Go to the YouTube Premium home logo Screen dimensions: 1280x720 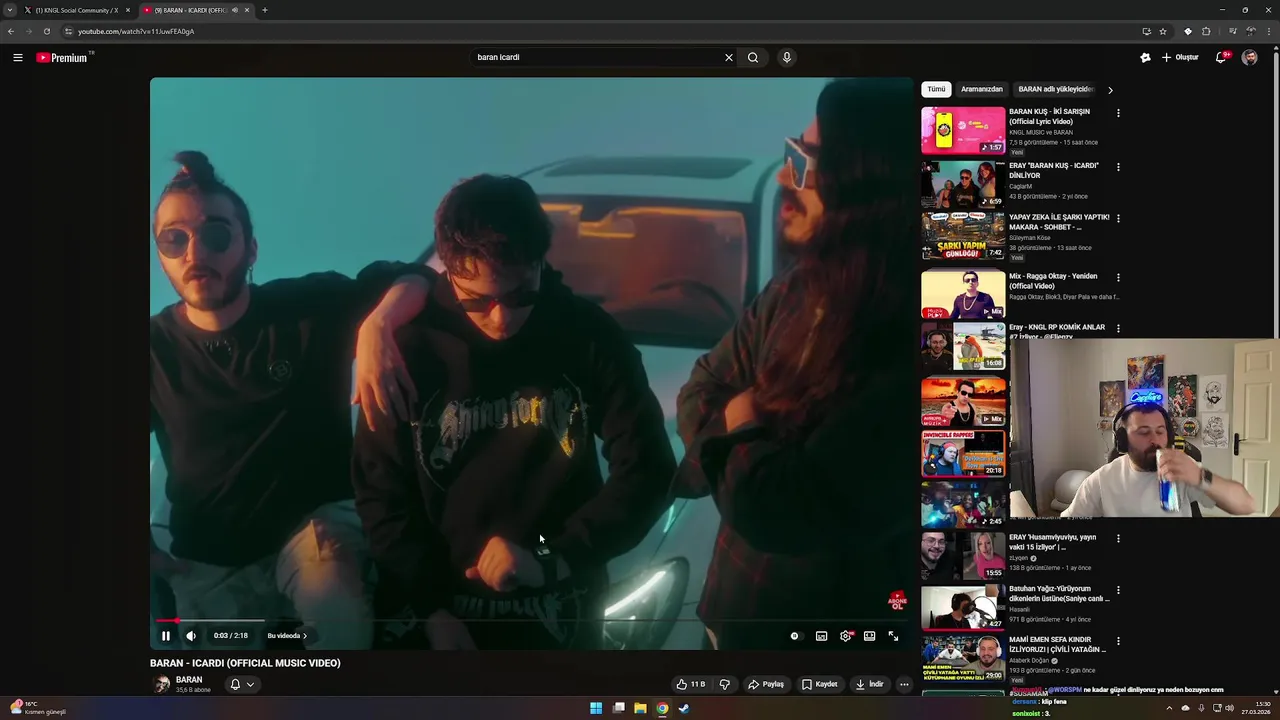pos(63,57)
